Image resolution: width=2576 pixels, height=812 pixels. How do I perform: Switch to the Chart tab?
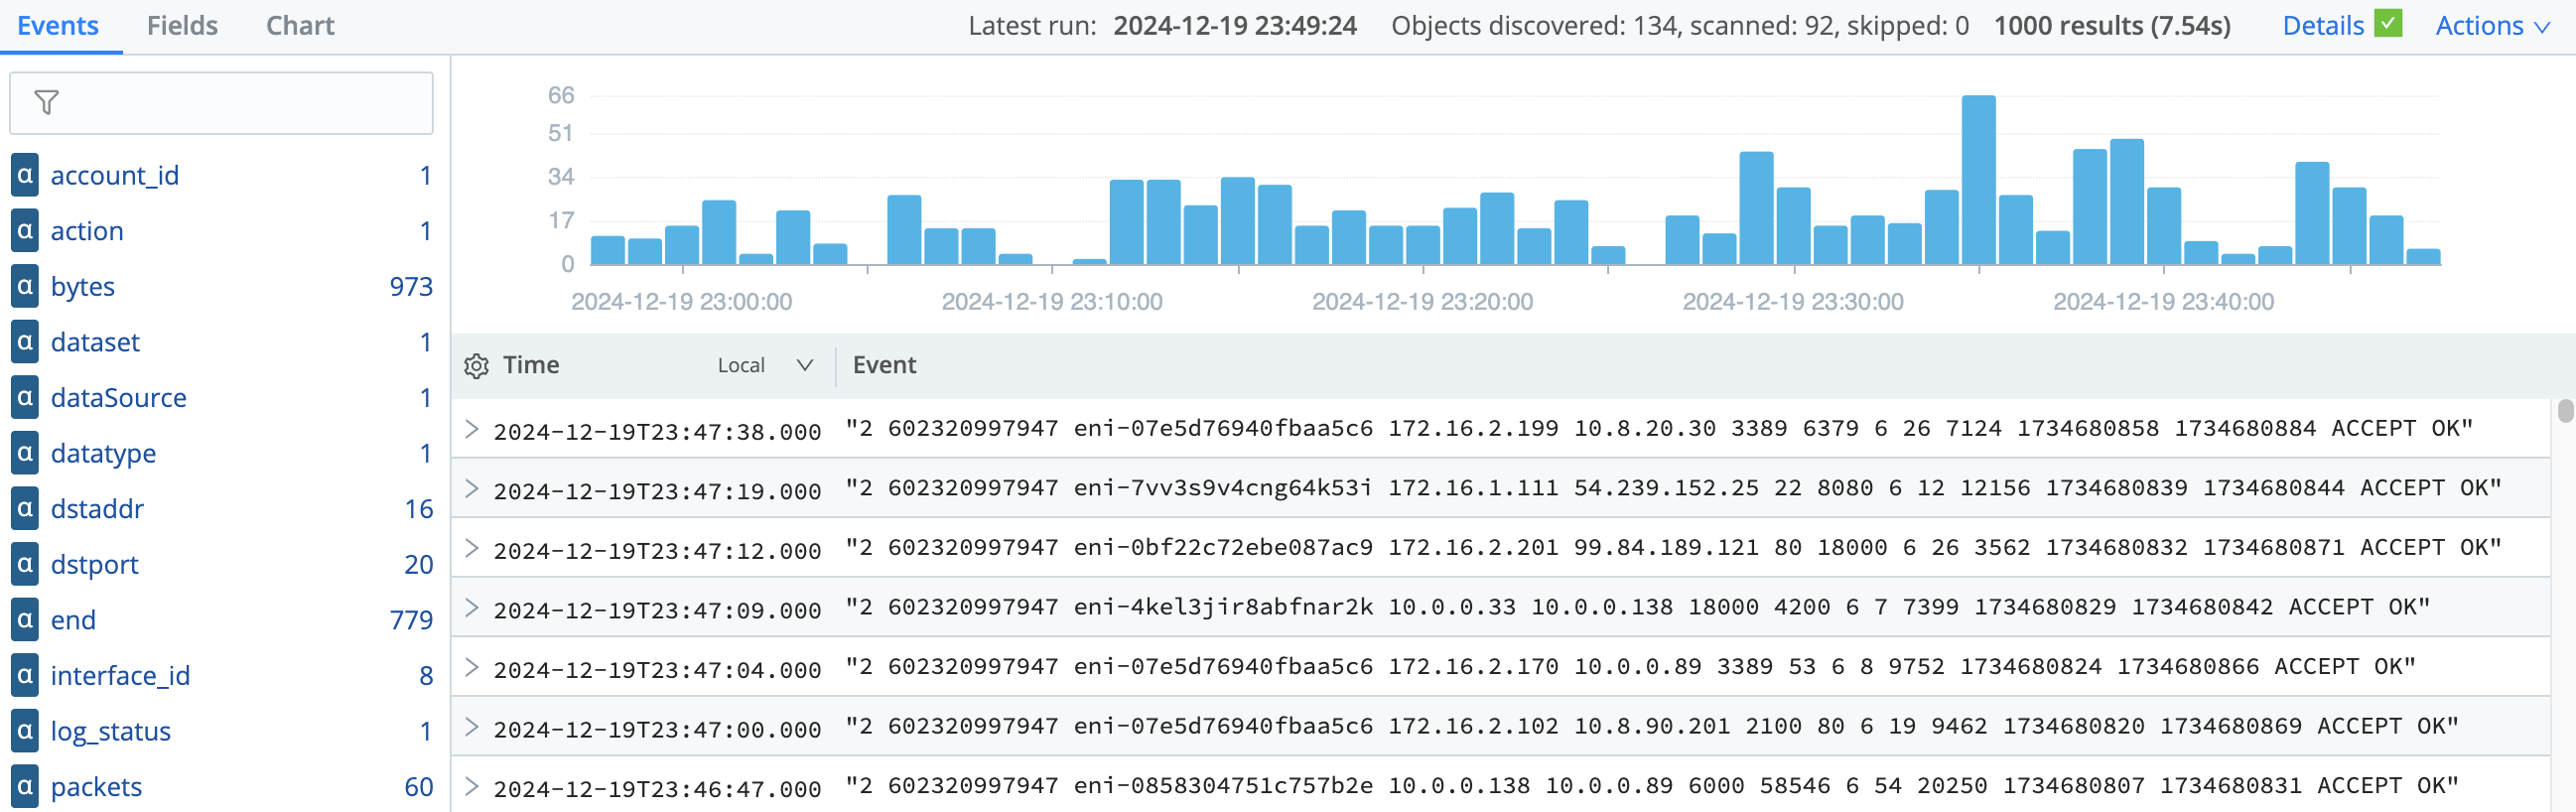[300, 26]
